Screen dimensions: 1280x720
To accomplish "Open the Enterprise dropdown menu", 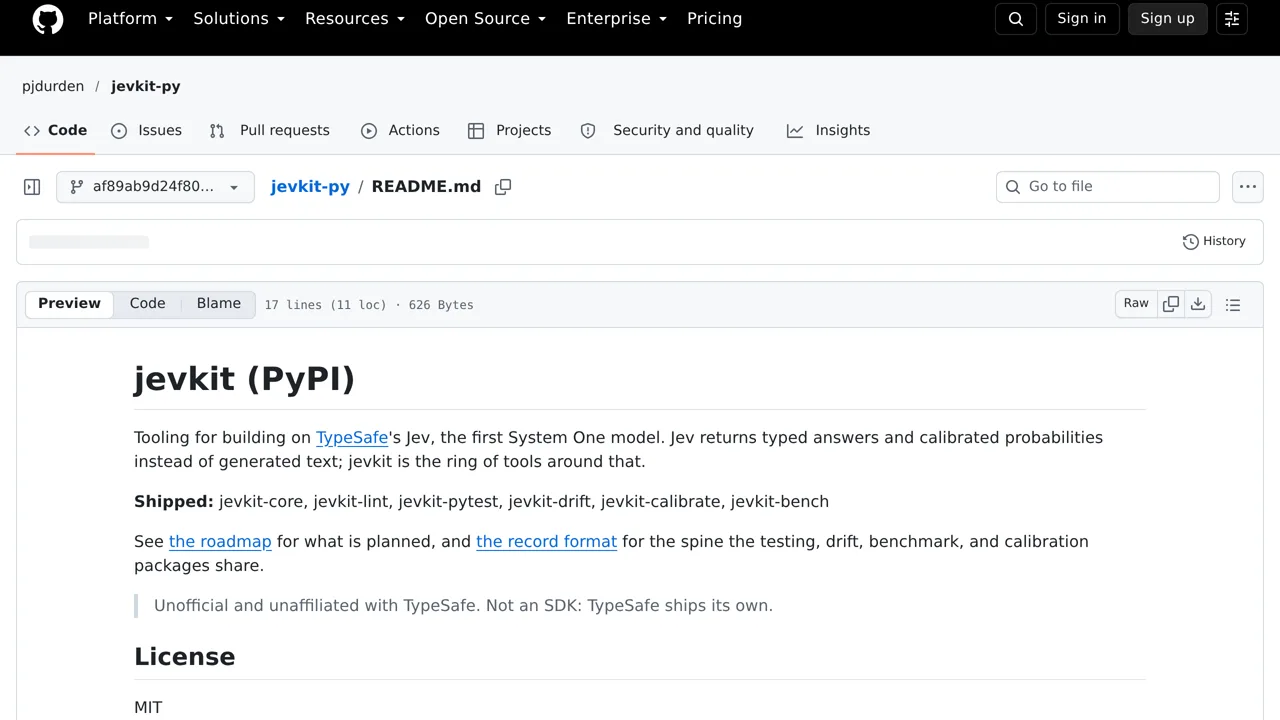I will (616, 19).
